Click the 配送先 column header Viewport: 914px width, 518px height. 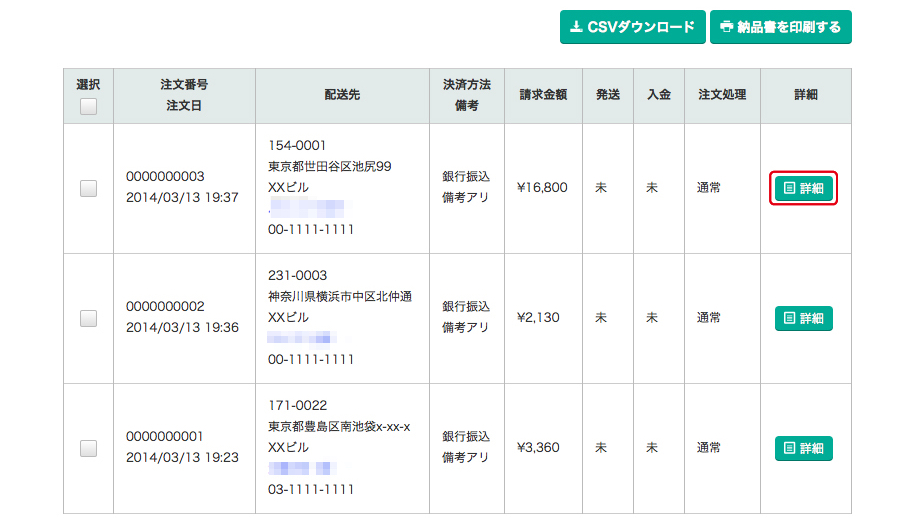click(x=342, y=95)
